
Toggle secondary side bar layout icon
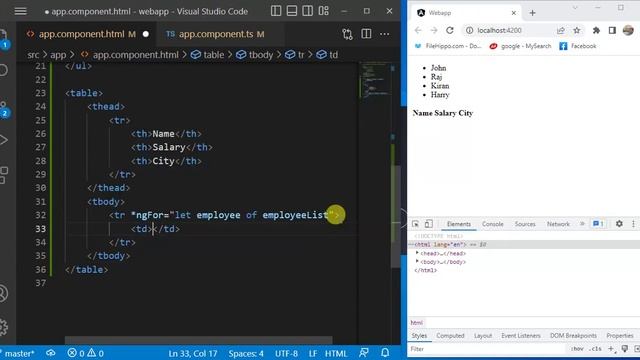click(308, 11)
